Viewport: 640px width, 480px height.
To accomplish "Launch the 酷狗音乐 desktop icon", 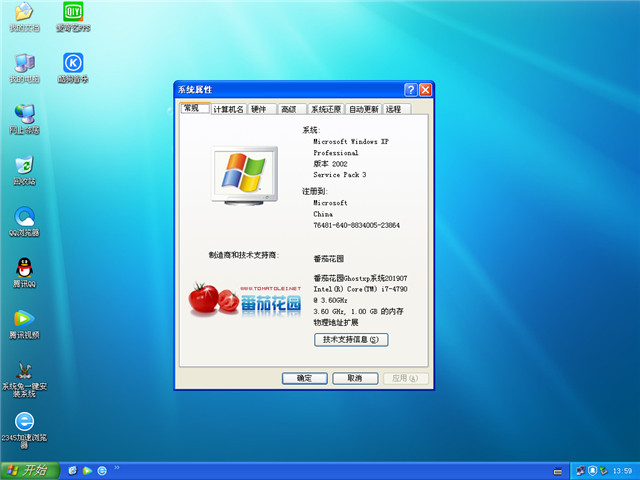I will point(73,68).
